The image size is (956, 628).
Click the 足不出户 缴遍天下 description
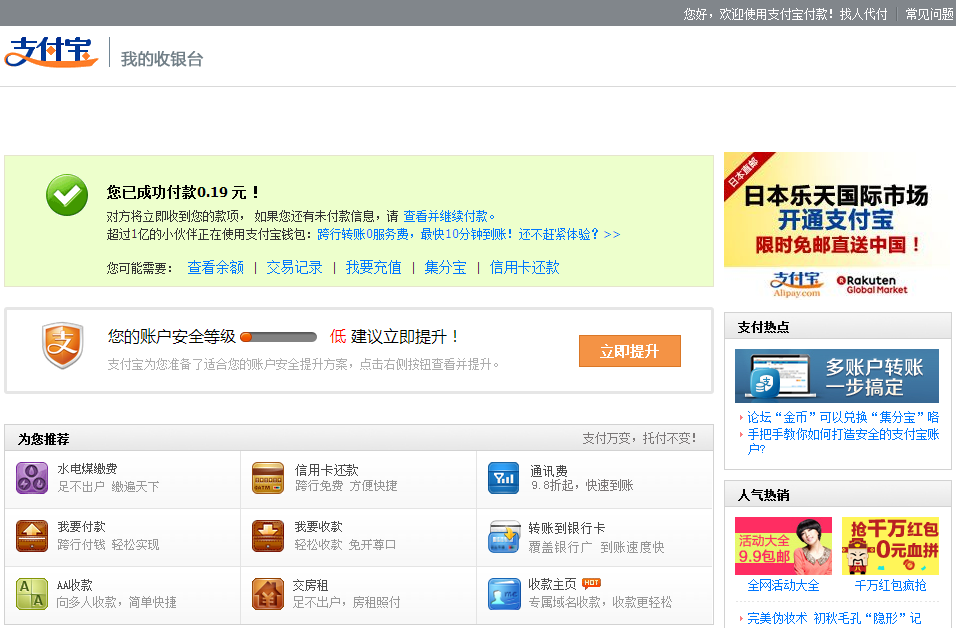[109, 487]
